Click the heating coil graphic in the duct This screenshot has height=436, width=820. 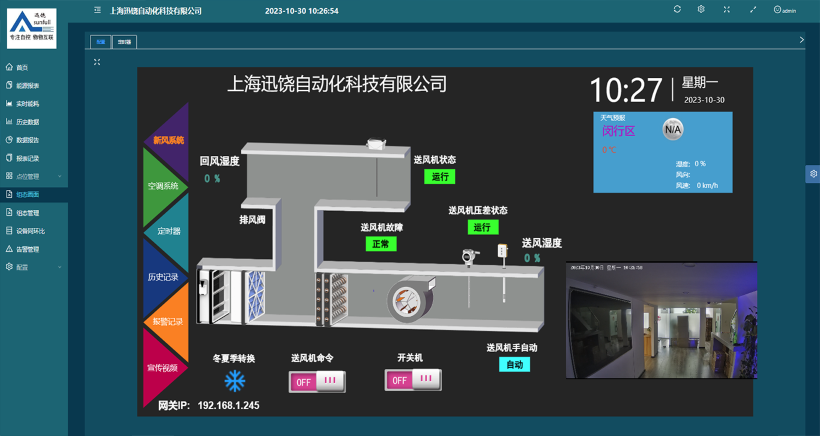coord(332,300)
